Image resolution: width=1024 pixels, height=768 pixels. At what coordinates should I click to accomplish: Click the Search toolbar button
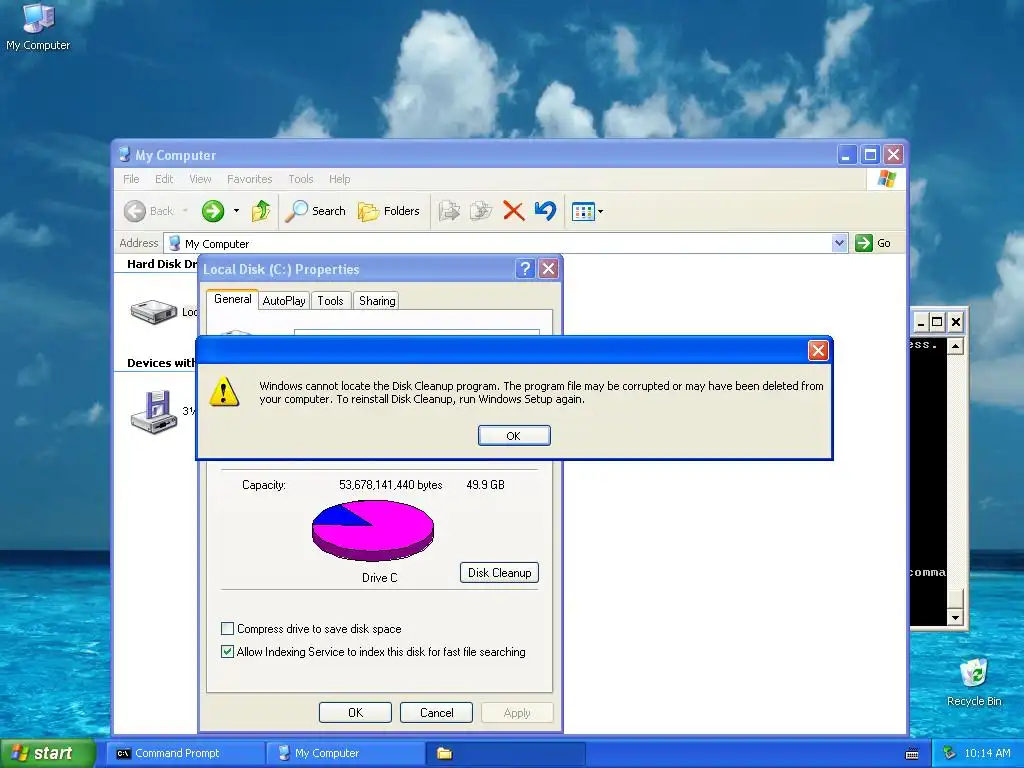(x=315, y=211)
